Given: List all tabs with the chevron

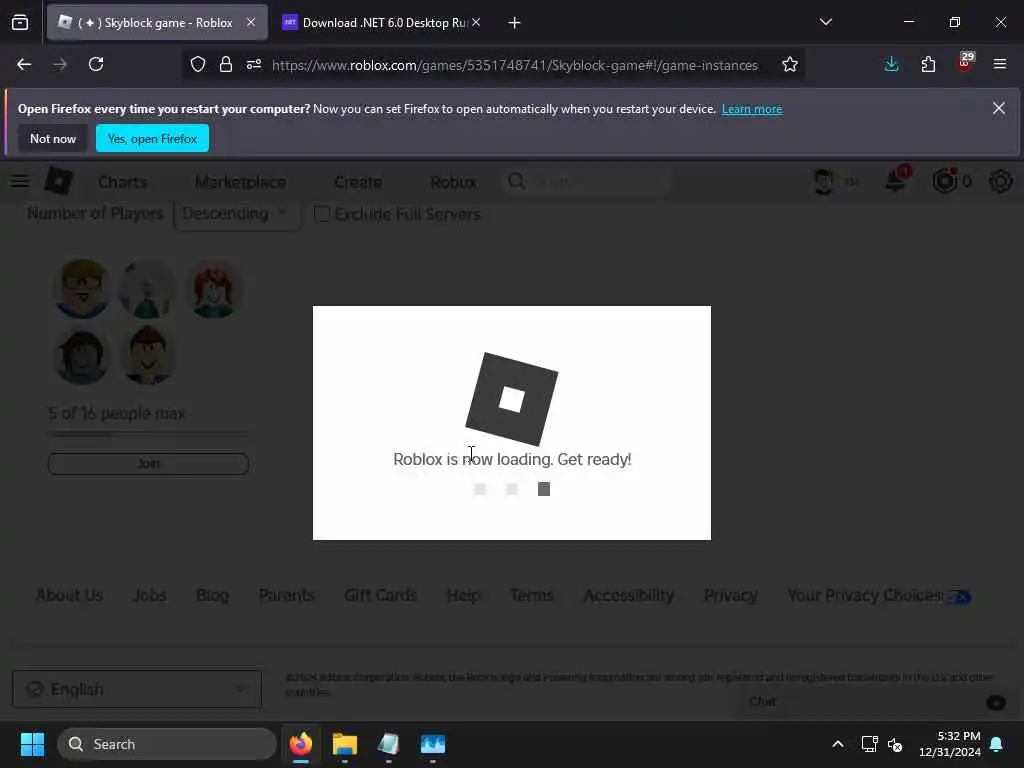Looking at the screenshot, I should click(825, 22).
